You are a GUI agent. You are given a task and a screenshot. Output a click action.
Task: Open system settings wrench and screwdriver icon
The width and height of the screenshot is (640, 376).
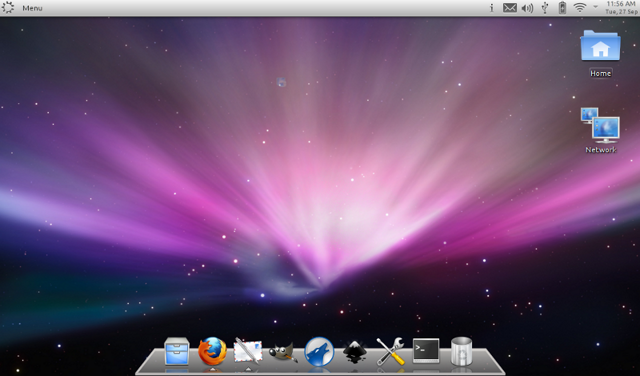coord(390,351)
